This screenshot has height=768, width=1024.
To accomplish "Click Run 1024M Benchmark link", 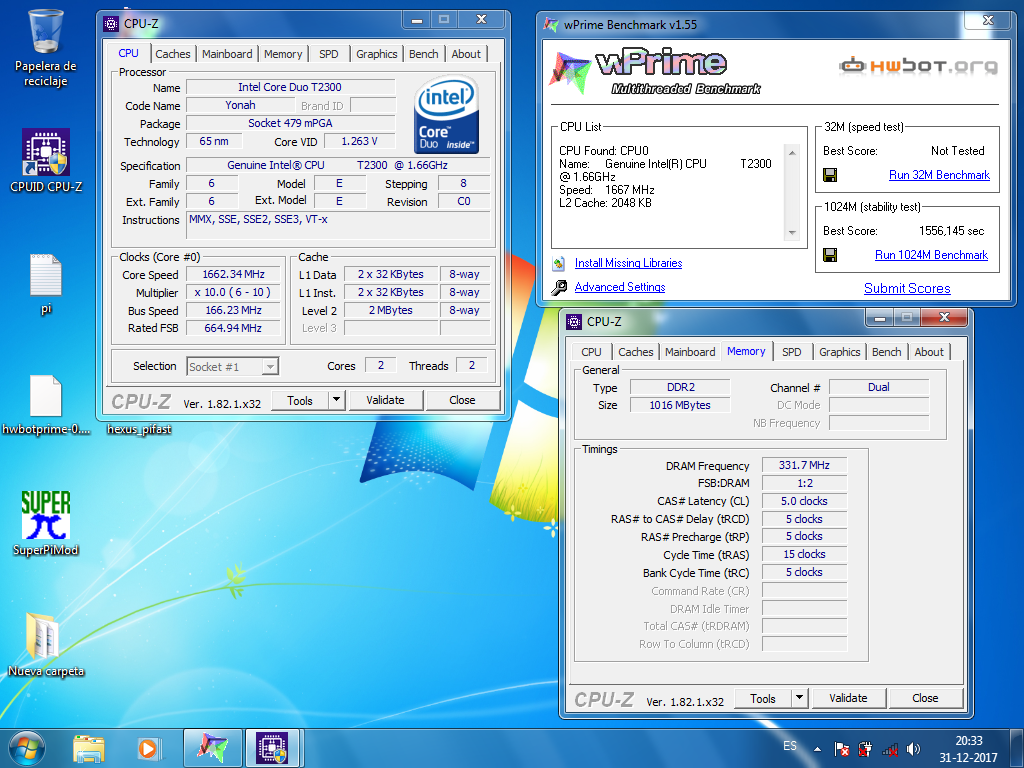I will 931,255.
